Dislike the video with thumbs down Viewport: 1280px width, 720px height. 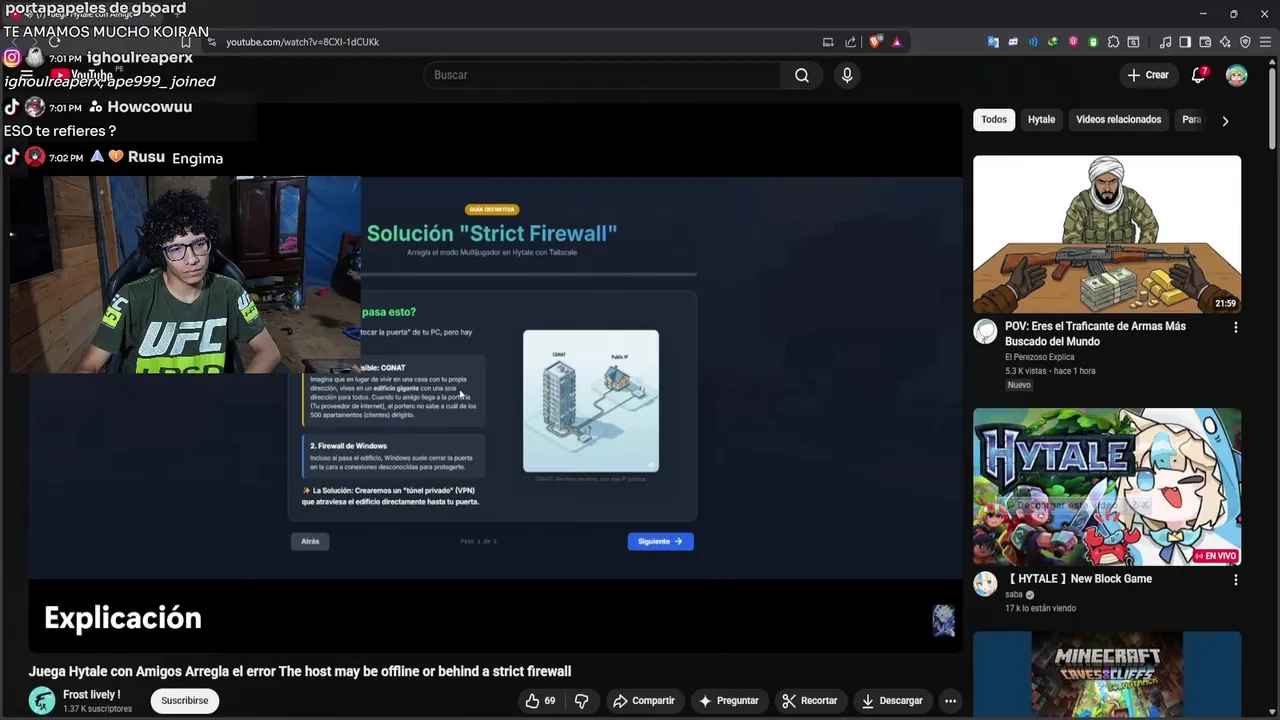581,701
